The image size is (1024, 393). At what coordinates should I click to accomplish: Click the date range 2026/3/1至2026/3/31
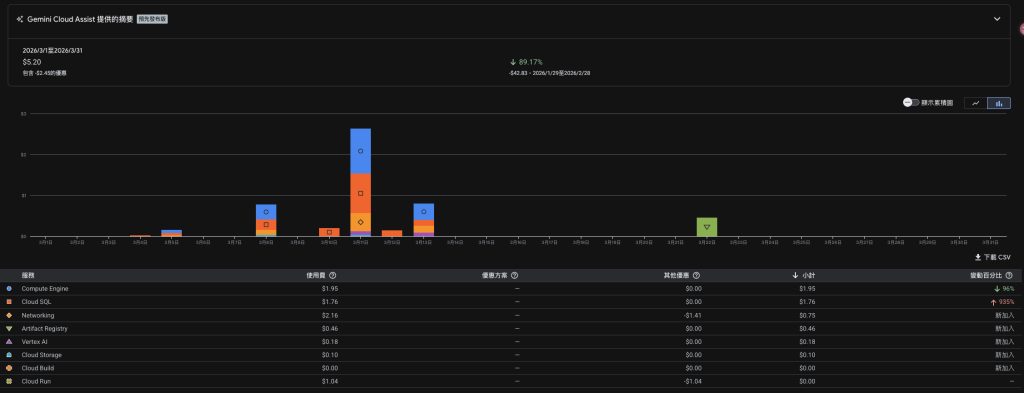tap(52, 50)
